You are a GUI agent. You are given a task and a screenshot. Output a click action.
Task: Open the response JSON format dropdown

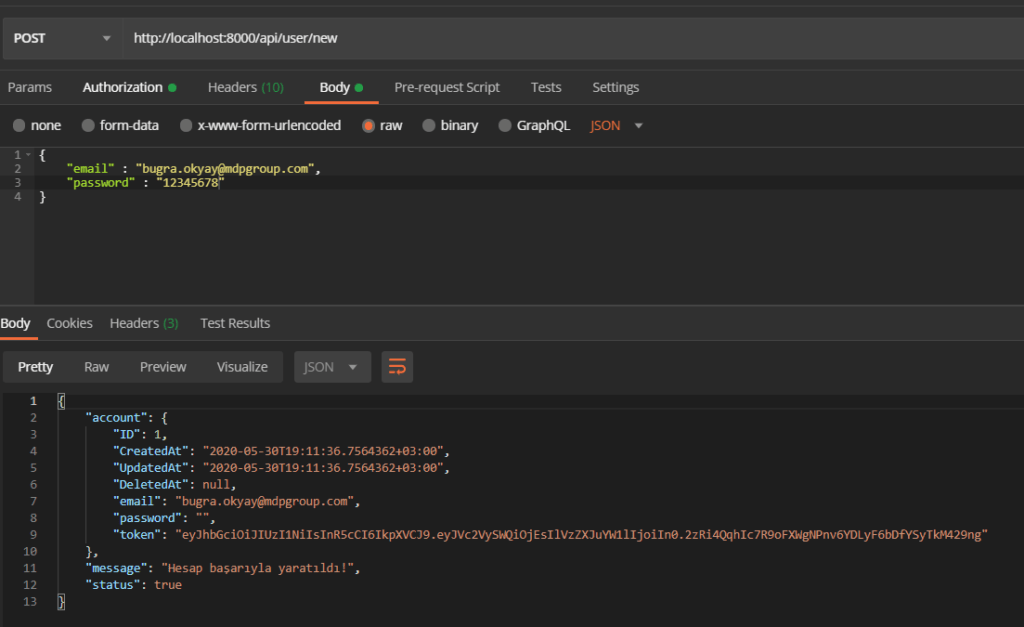332,367
